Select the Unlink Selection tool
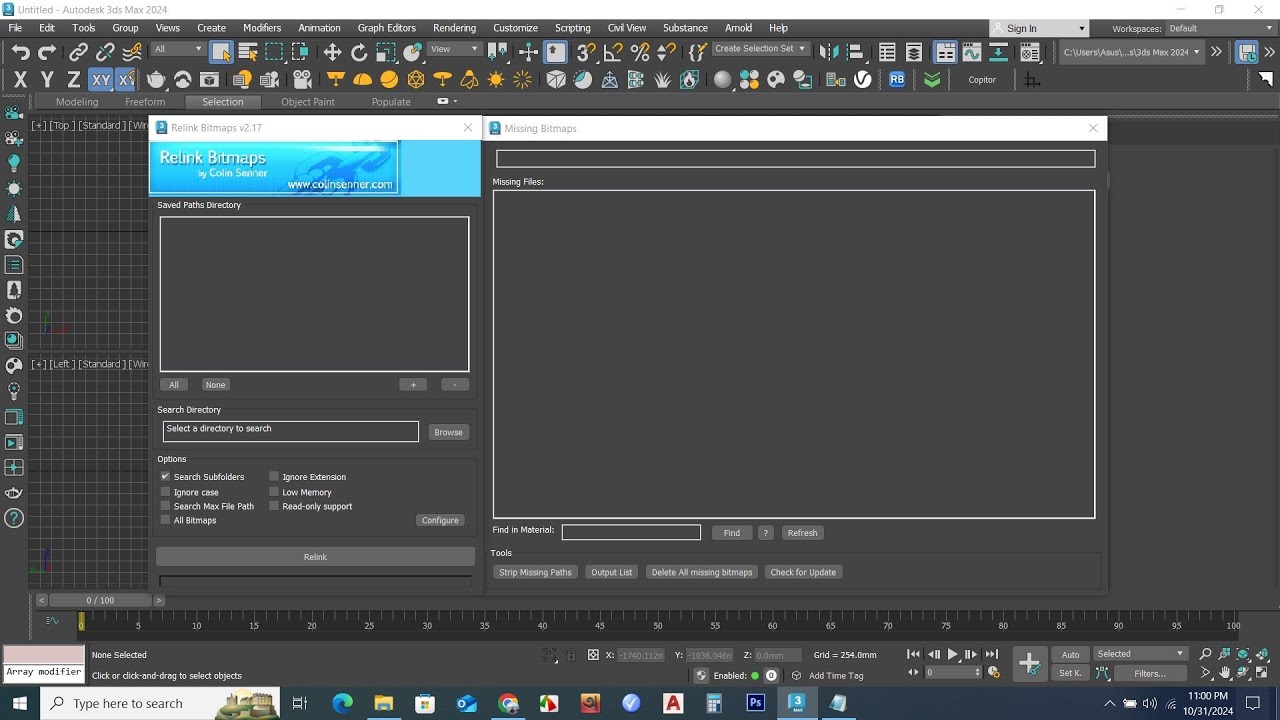 coord(105,52)
